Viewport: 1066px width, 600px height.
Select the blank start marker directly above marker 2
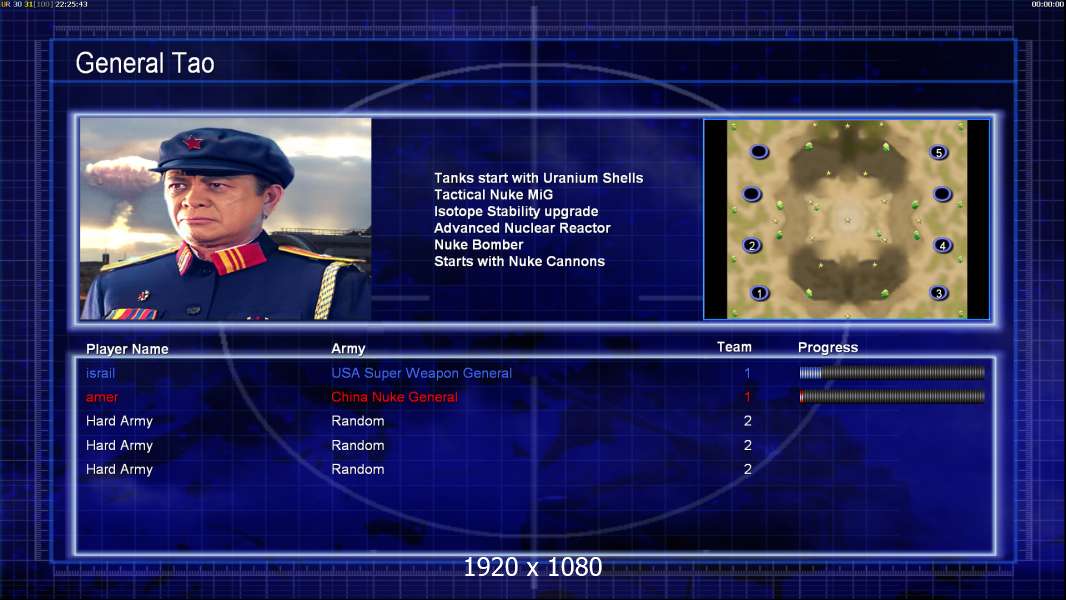751,194
